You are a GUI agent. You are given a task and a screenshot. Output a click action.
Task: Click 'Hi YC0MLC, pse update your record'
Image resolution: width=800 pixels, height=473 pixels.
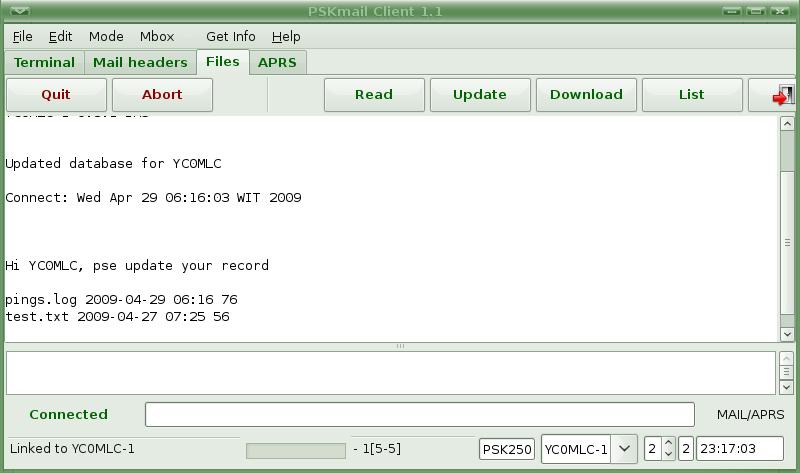pos(137,266)
